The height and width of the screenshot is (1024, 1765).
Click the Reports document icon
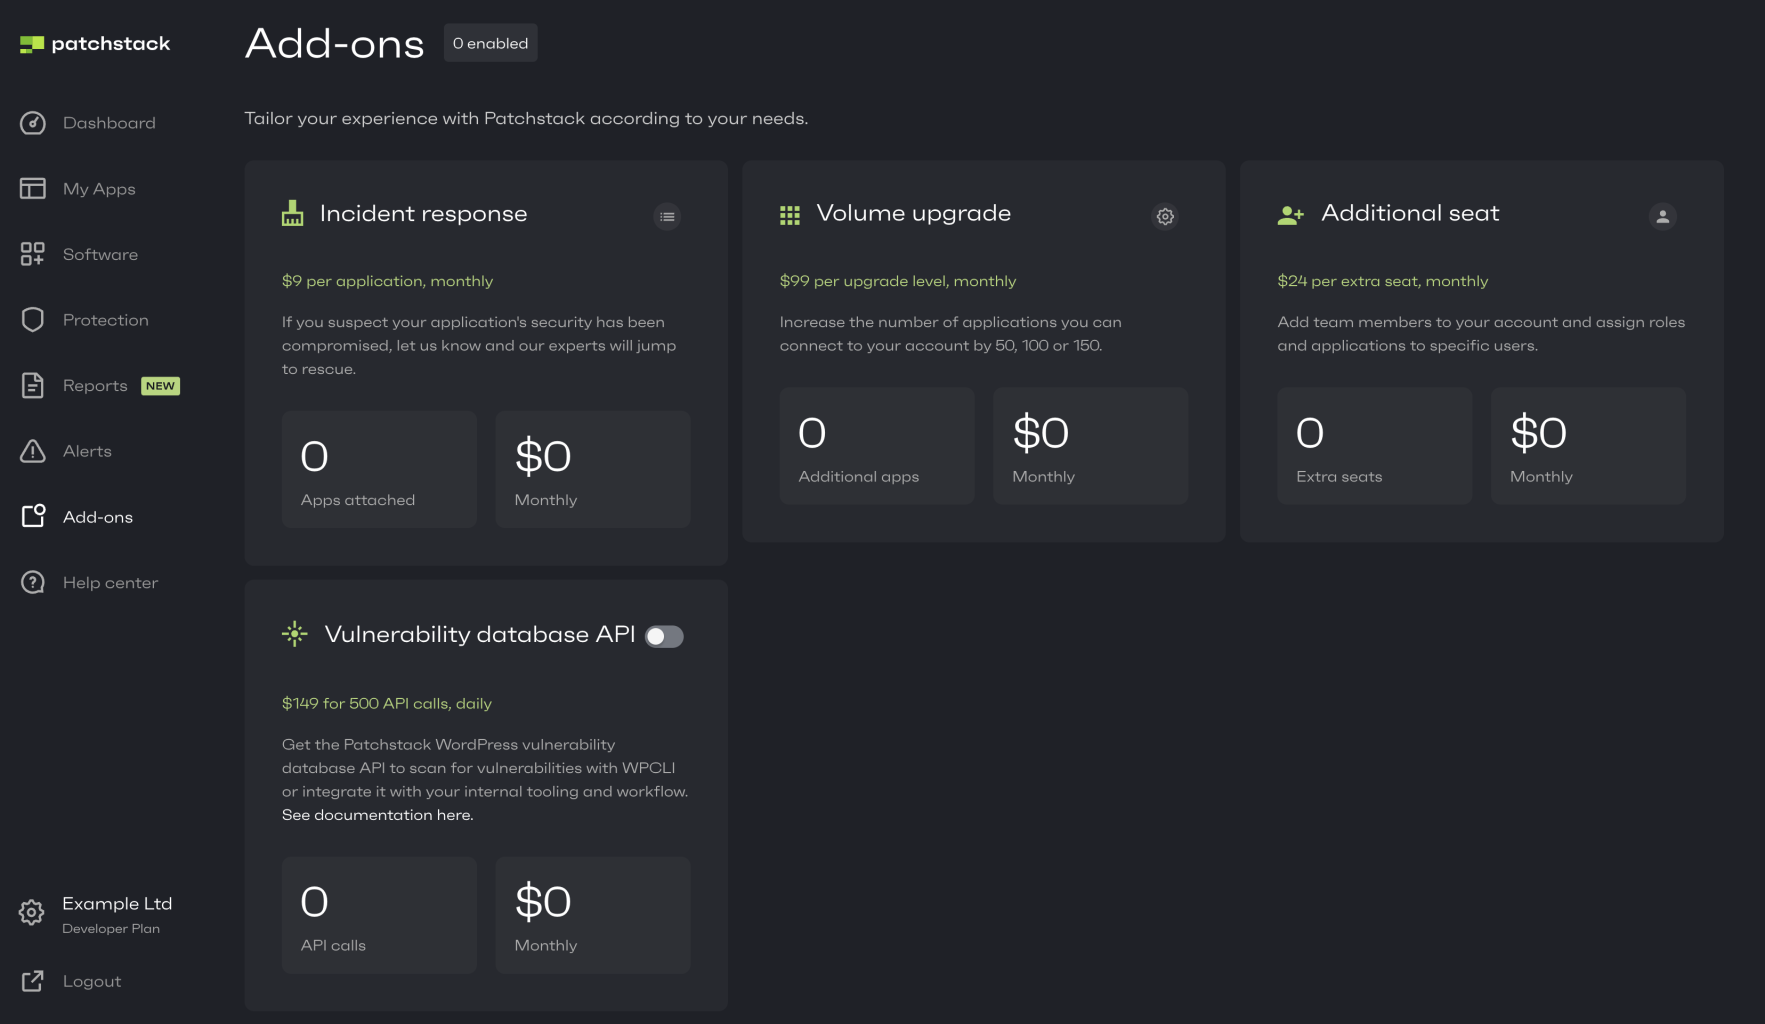(x=33, y=385)
